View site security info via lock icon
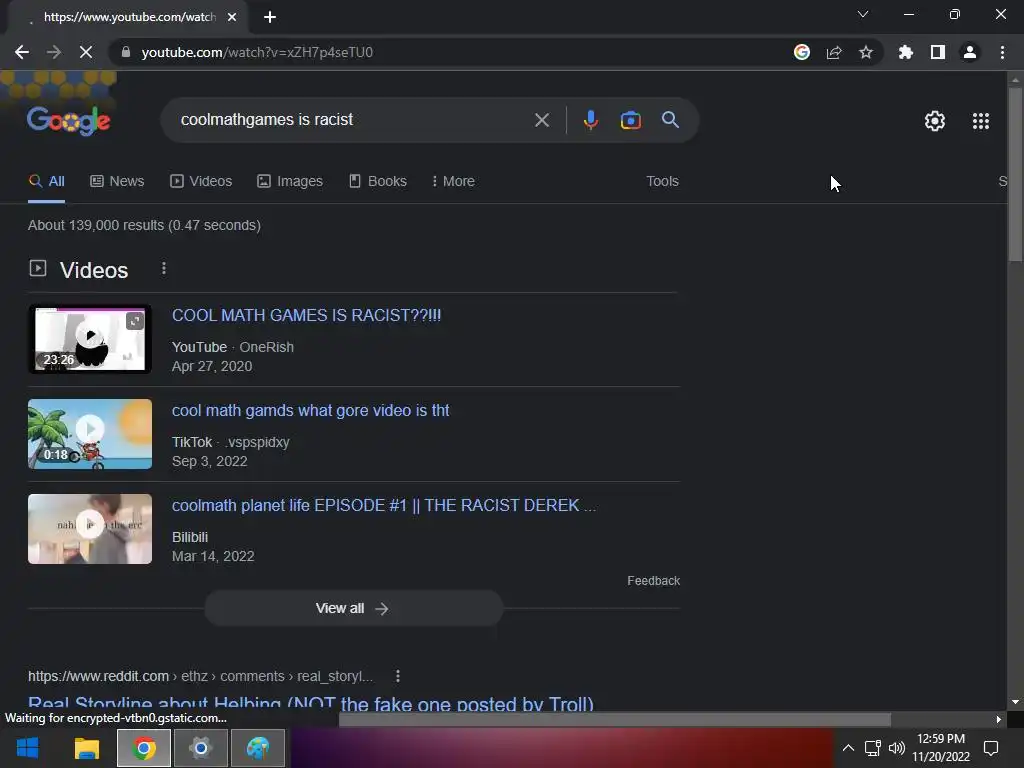 127,52
